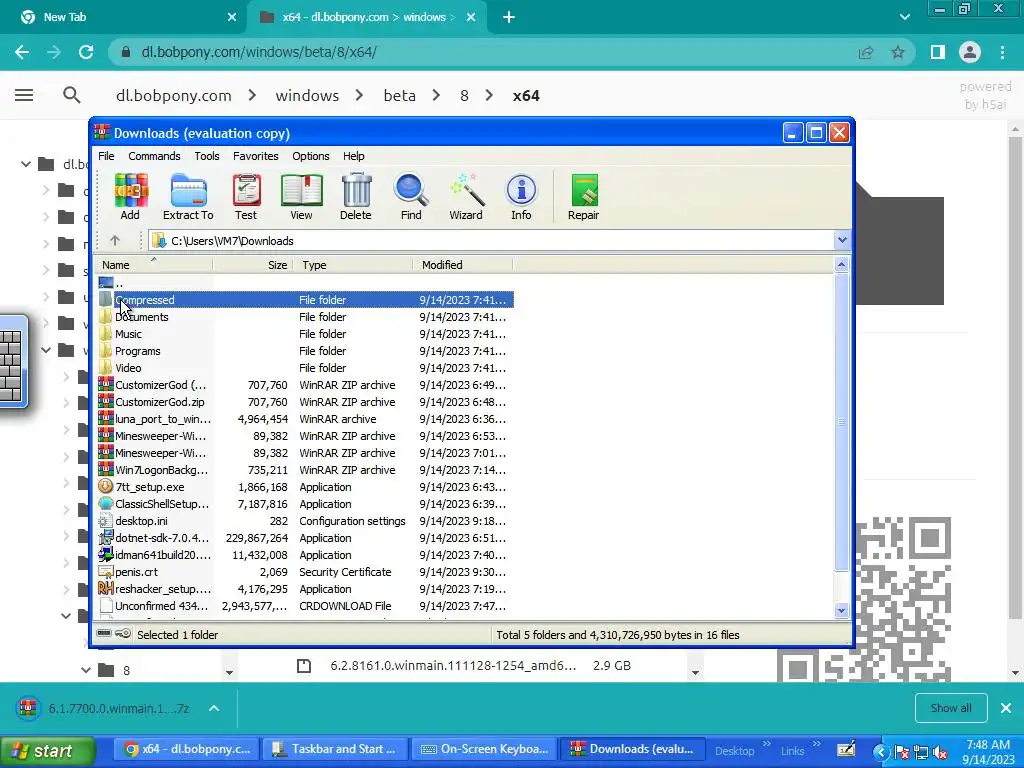
Task: Close the New Tab tab
Action: pyautogui.click(x=232, y=18)
